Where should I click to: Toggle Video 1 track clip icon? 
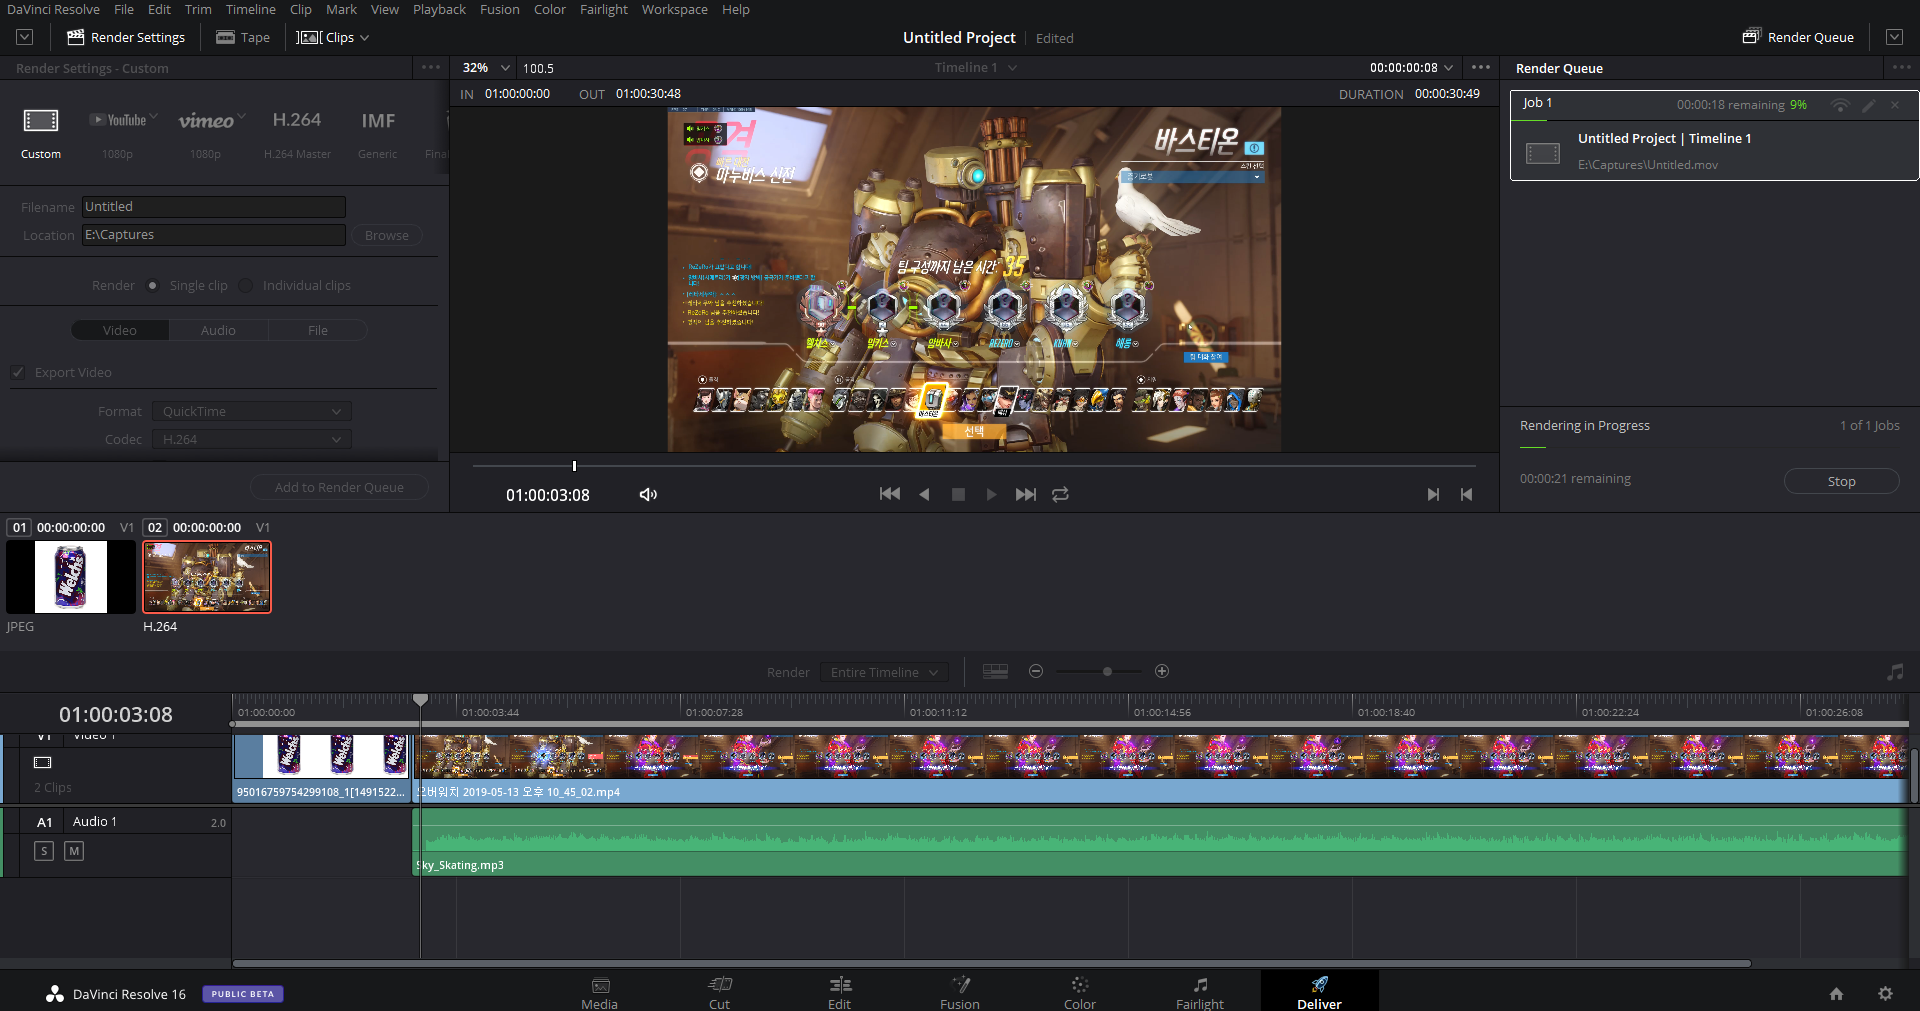click(x=42, y=762)
